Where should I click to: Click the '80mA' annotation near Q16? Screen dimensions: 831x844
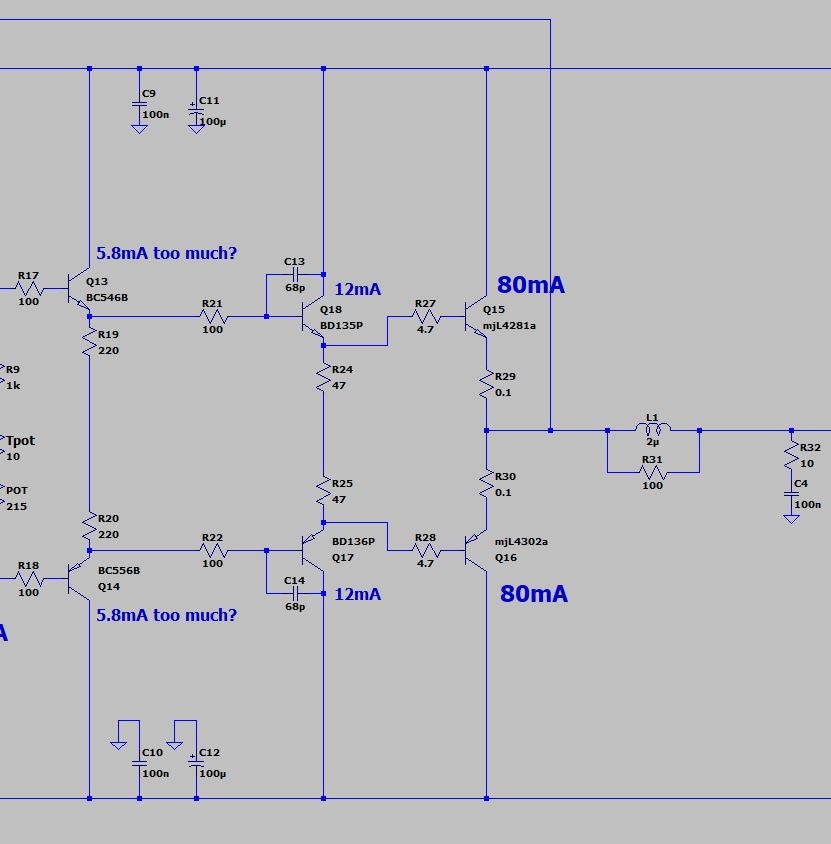click(x=534, y=594)
